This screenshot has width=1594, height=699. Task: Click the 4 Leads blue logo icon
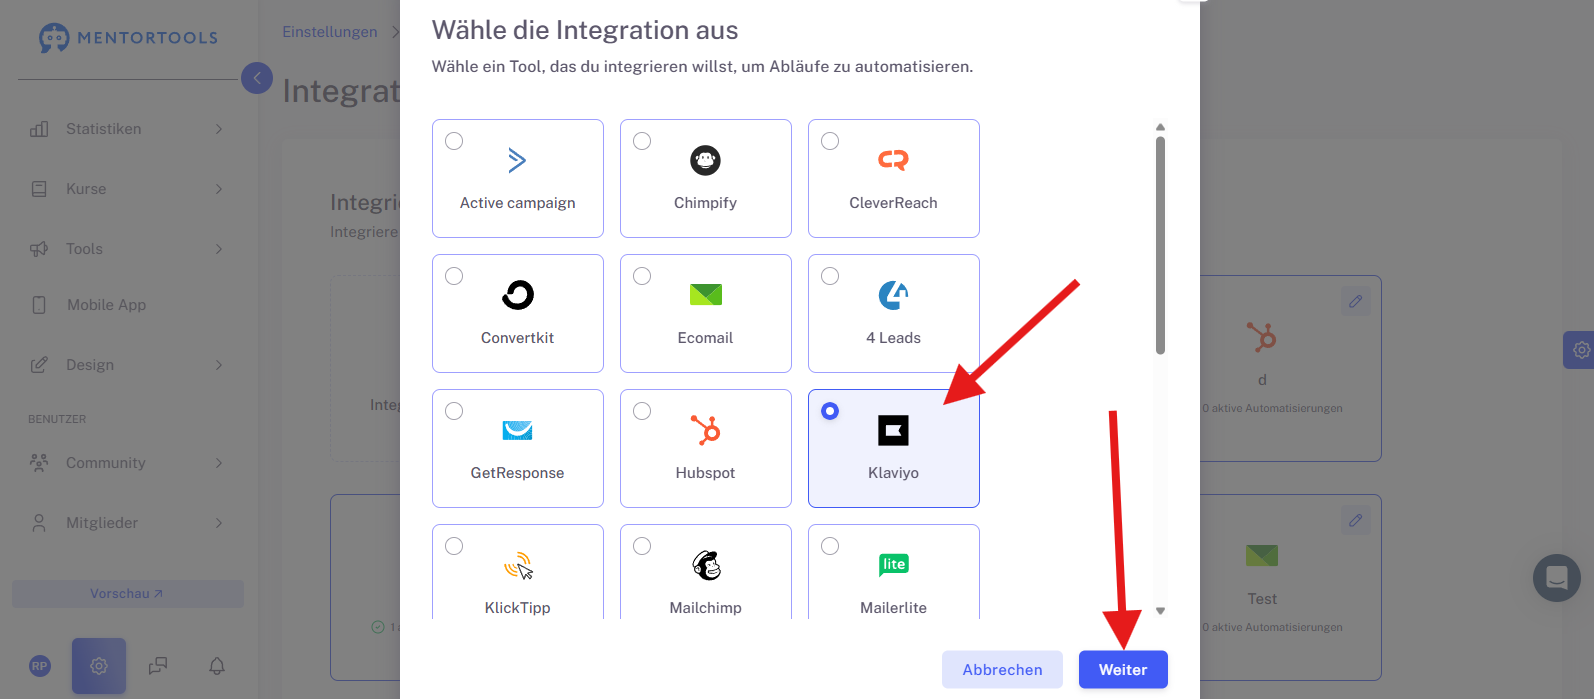893,295
